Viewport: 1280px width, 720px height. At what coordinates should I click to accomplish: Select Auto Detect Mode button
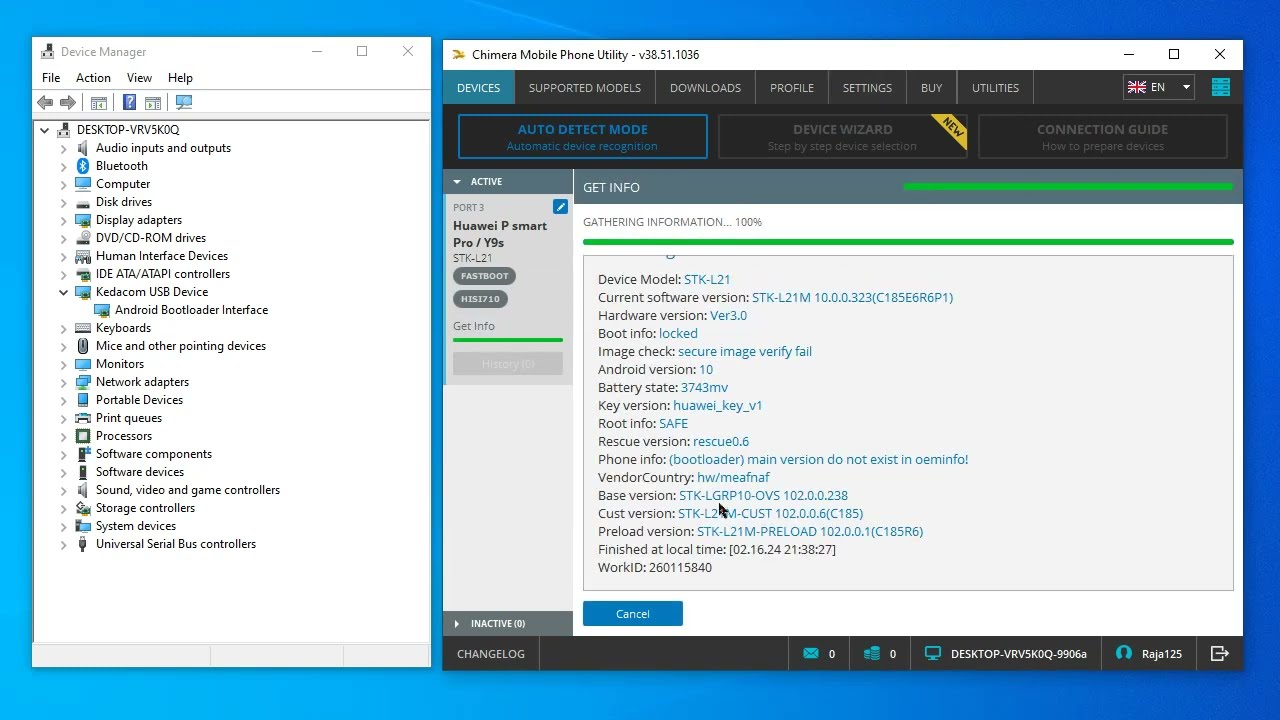pos(582,137)
